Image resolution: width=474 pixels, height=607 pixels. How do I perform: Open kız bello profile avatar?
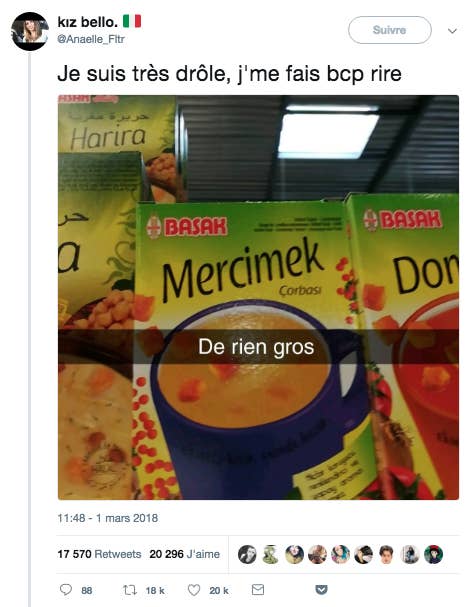click(x=30, y=31)
